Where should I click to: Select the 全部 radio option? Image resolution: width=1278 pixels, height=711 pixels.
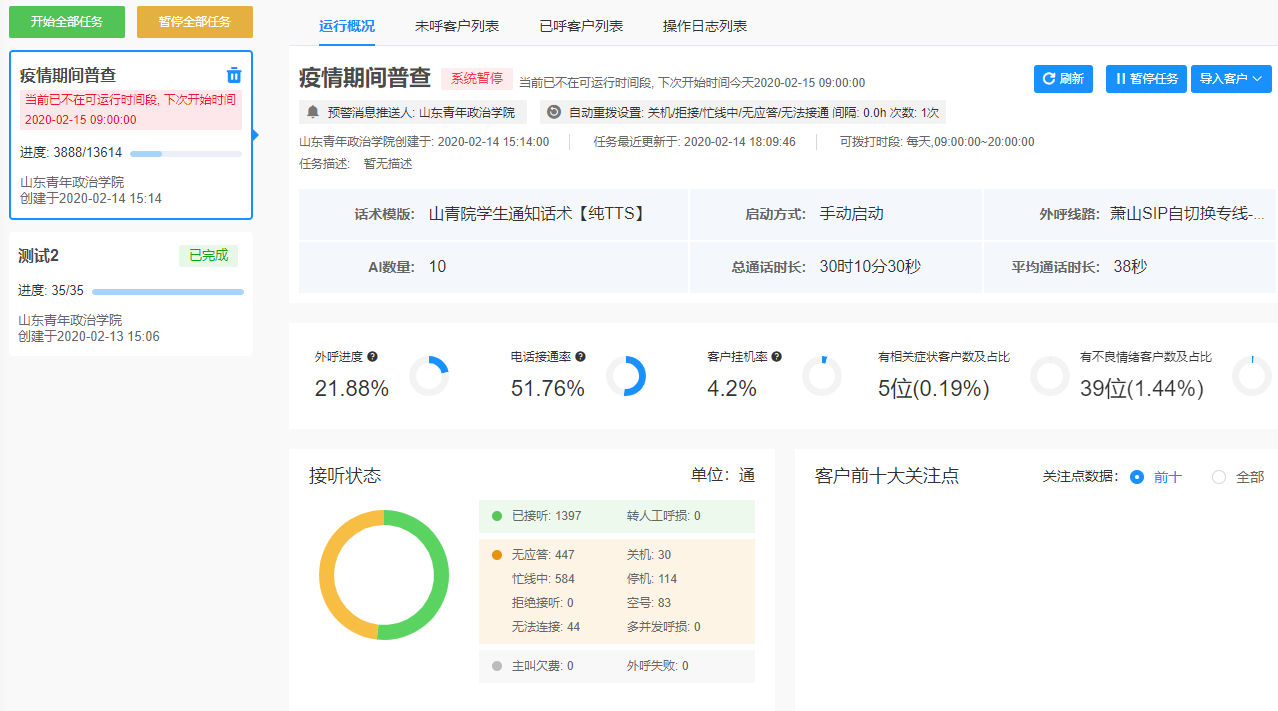click(1219, 477)
